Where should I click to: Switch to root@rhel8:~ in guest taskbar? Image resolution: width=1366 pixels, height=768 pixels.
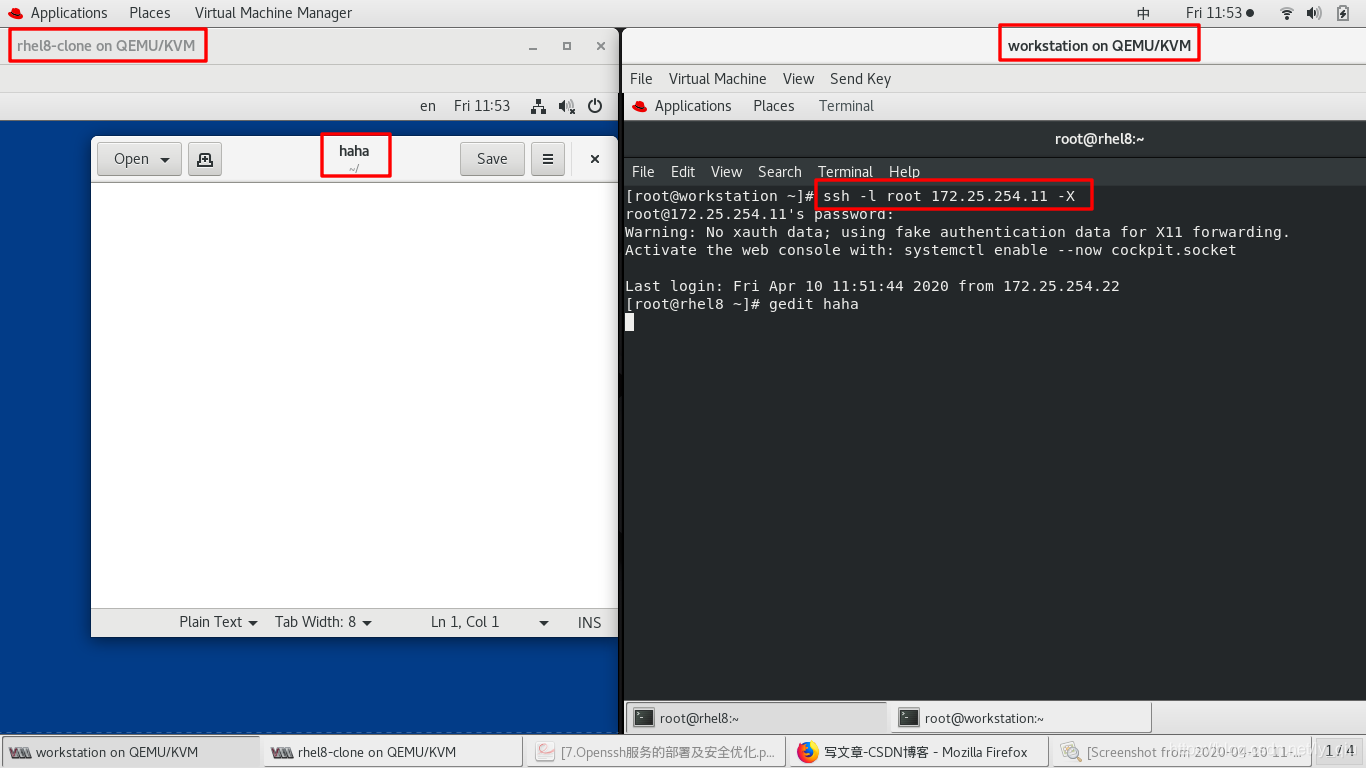[x=757, y=718]
